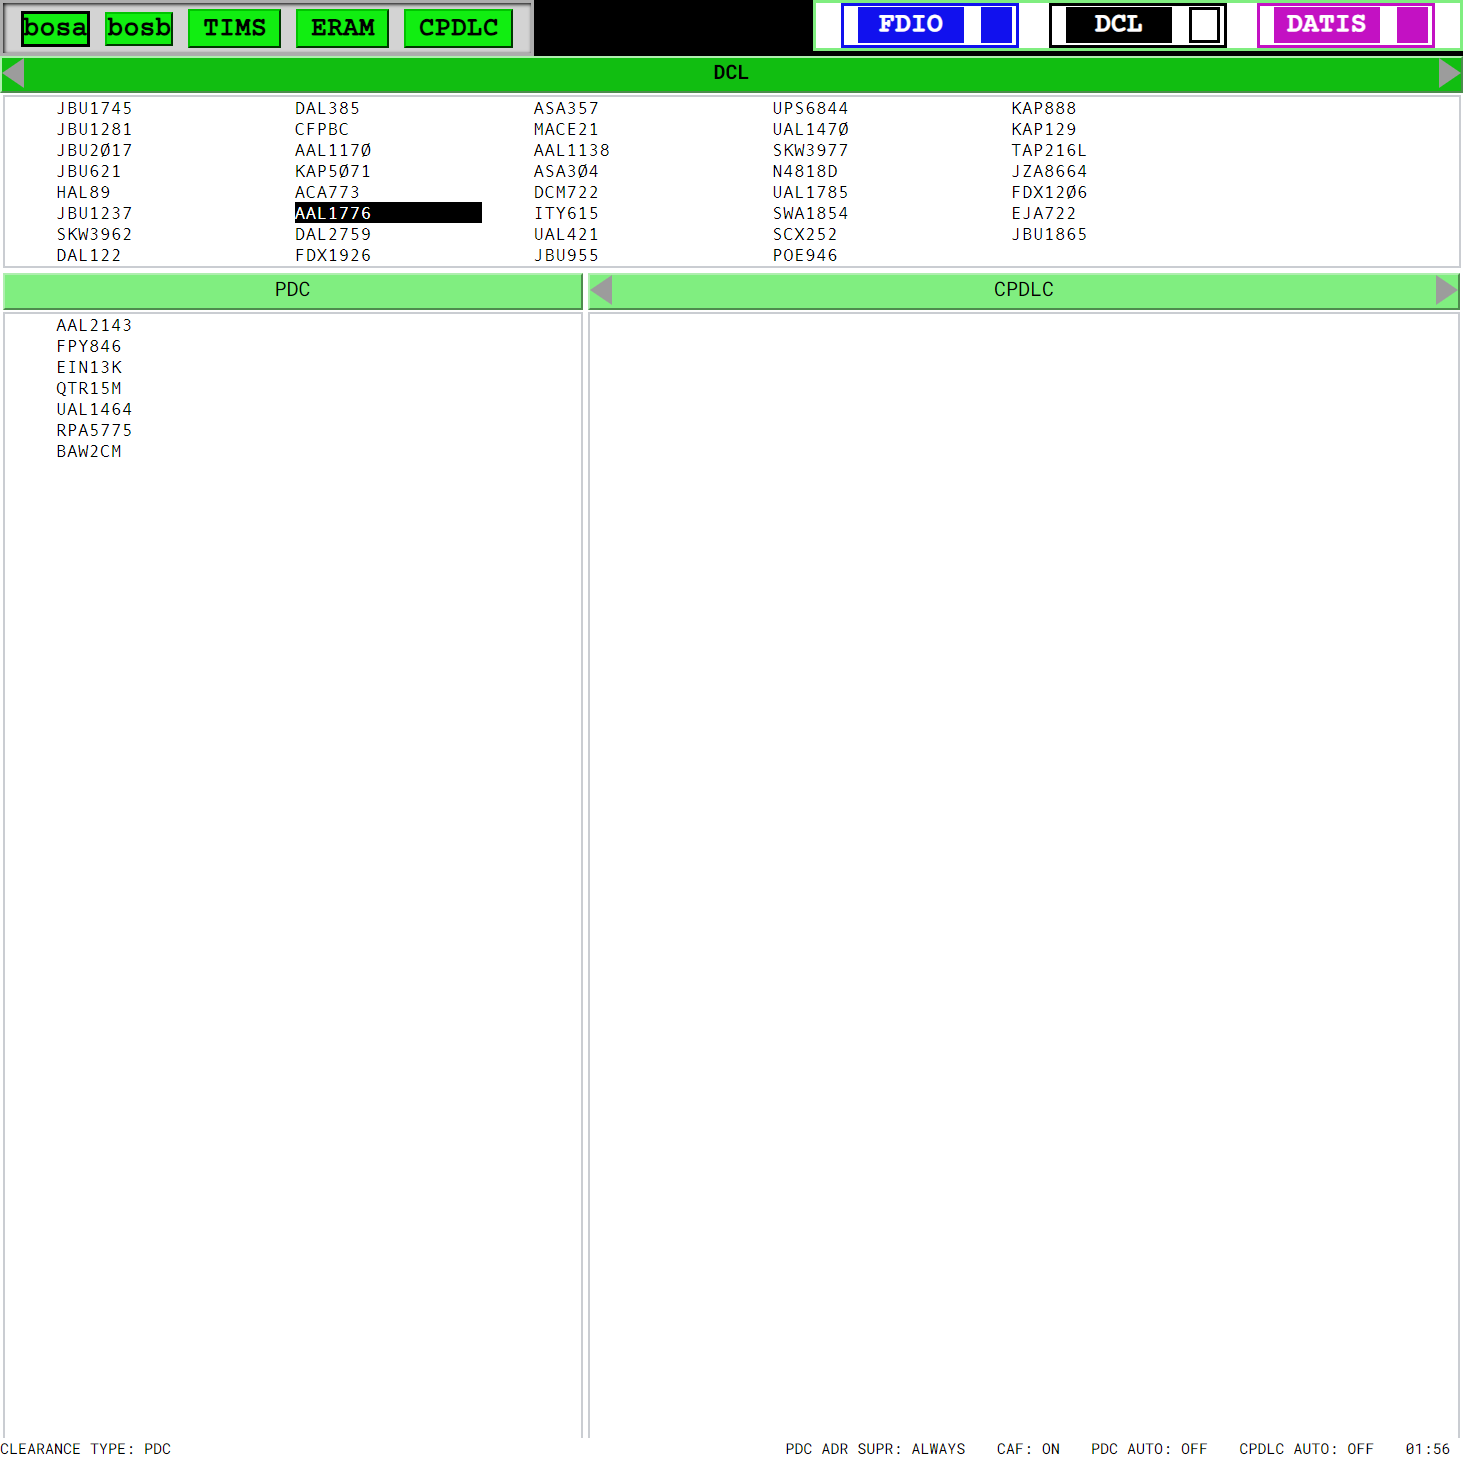Select flight CFPBC
Image resolution: width=1463 pixels, height=1463 pixels.
[322, 129]
